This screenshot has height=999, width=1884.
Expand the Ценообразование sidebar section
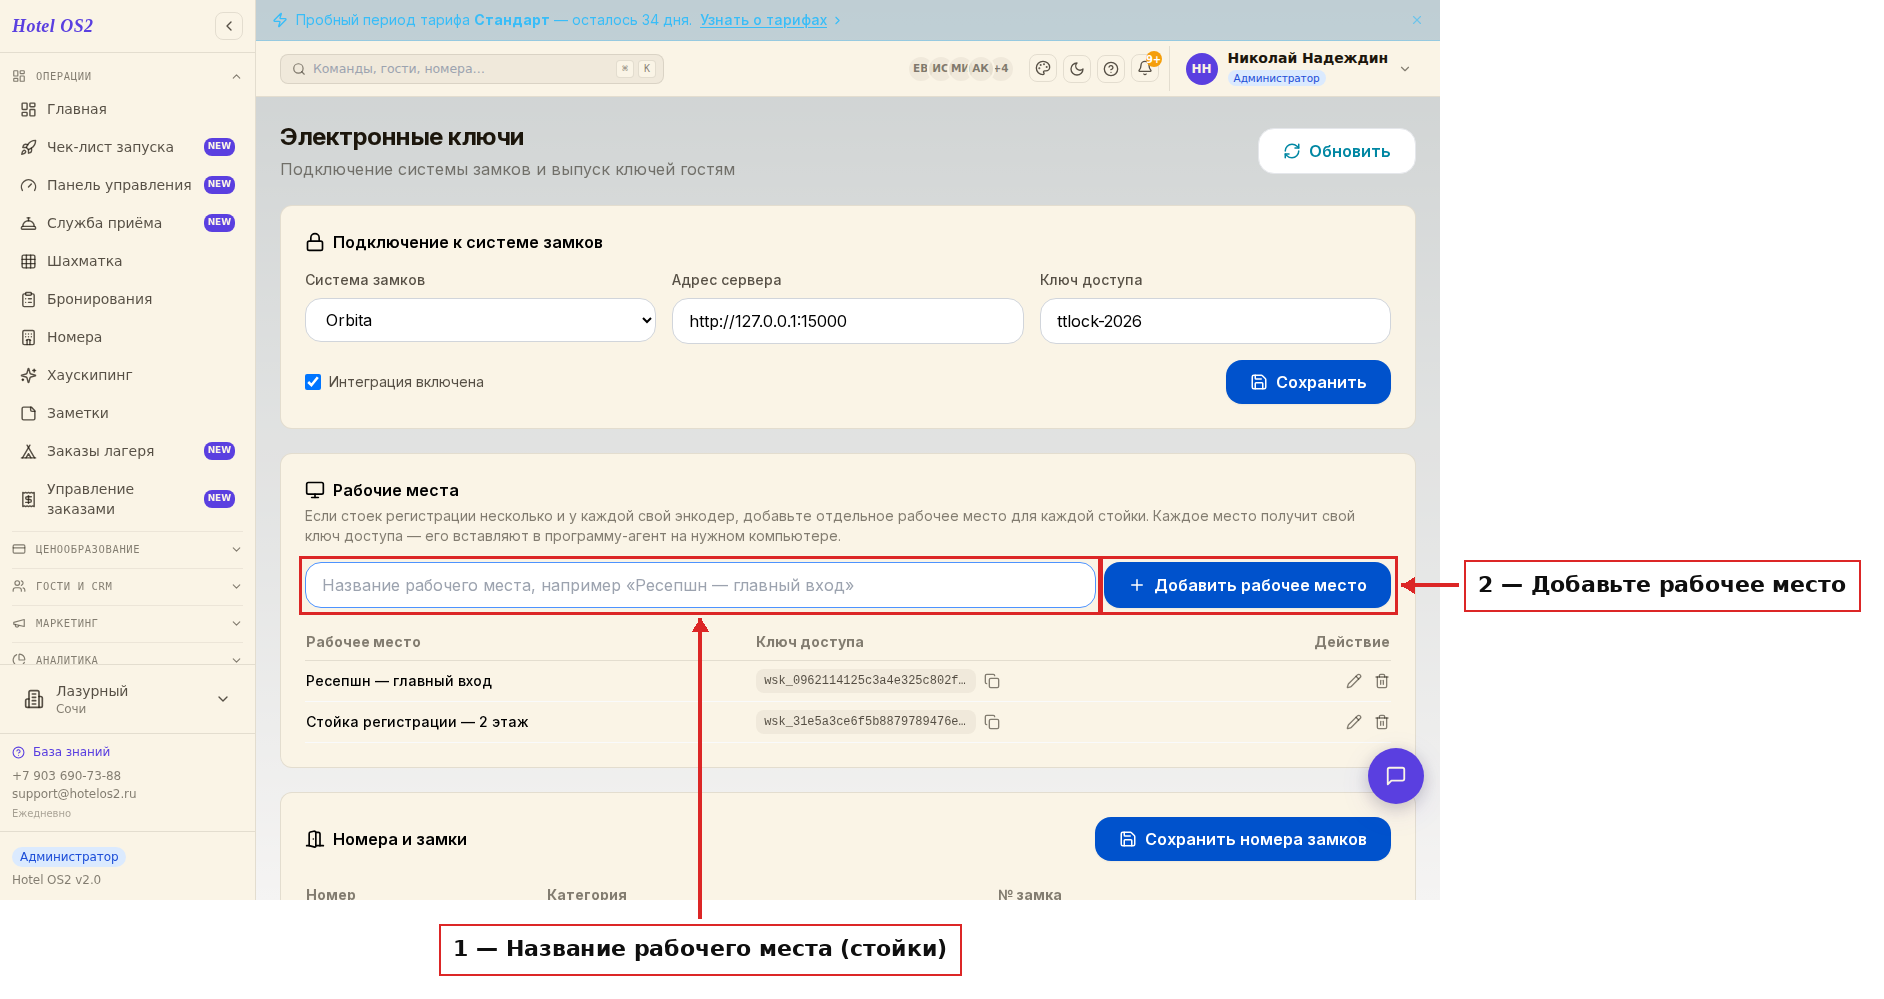(127, 549)
